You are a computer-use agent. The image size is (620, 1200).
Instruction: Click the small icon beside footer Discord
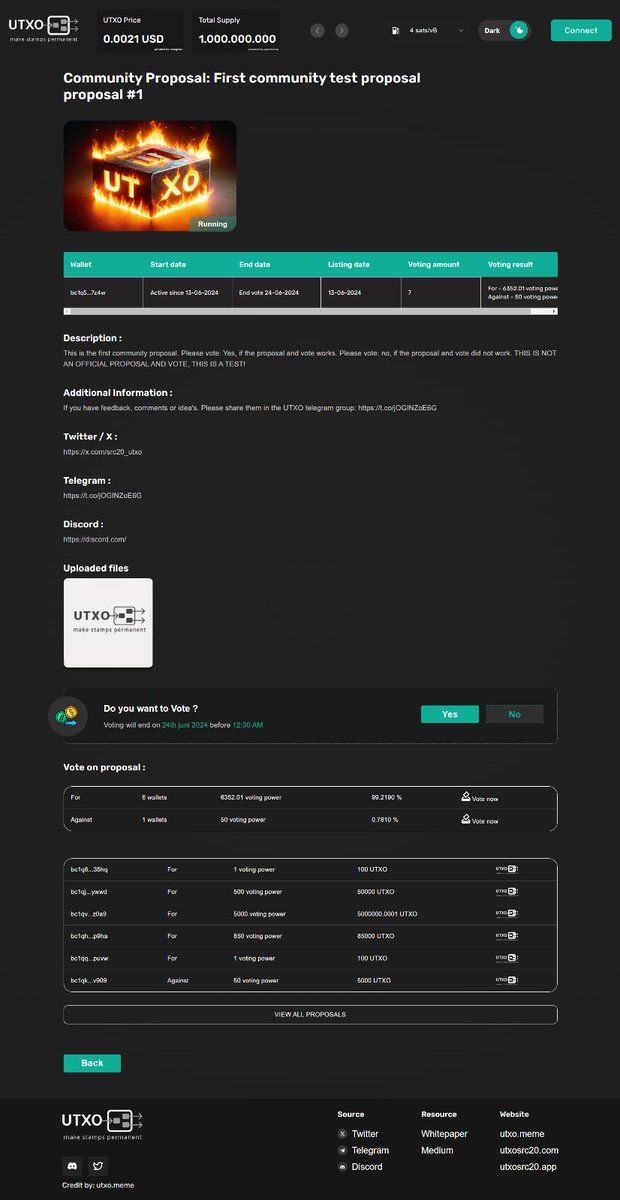coord(343,1167)
